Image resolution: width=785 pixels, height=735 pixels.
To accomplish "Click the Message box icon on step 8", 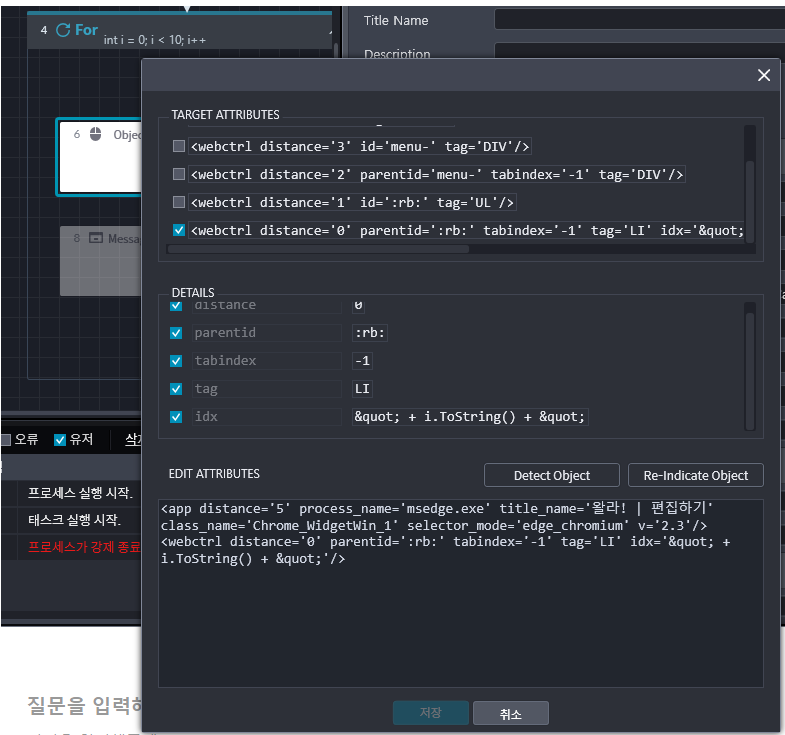I will [x=96, y=238].
